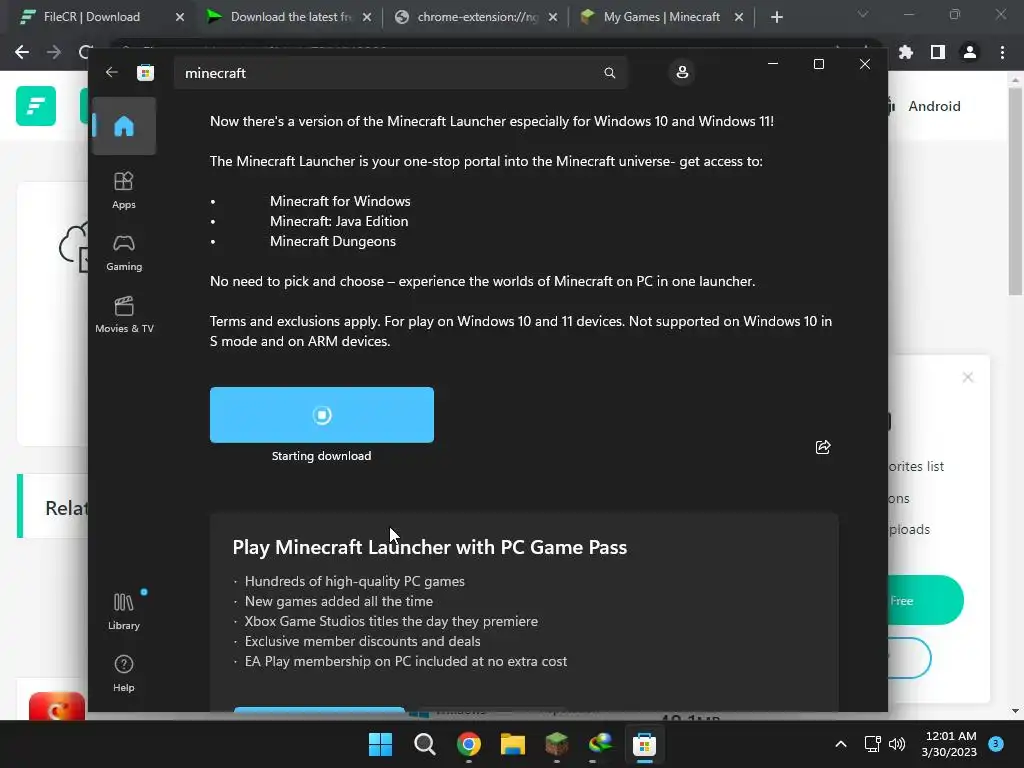Go back in Chrome browser

[22, 52]
